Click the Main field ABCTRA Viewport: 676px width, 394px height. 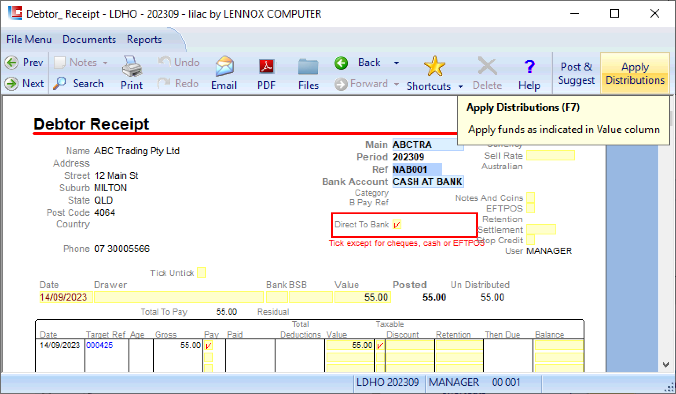click(x=427, y=144)
